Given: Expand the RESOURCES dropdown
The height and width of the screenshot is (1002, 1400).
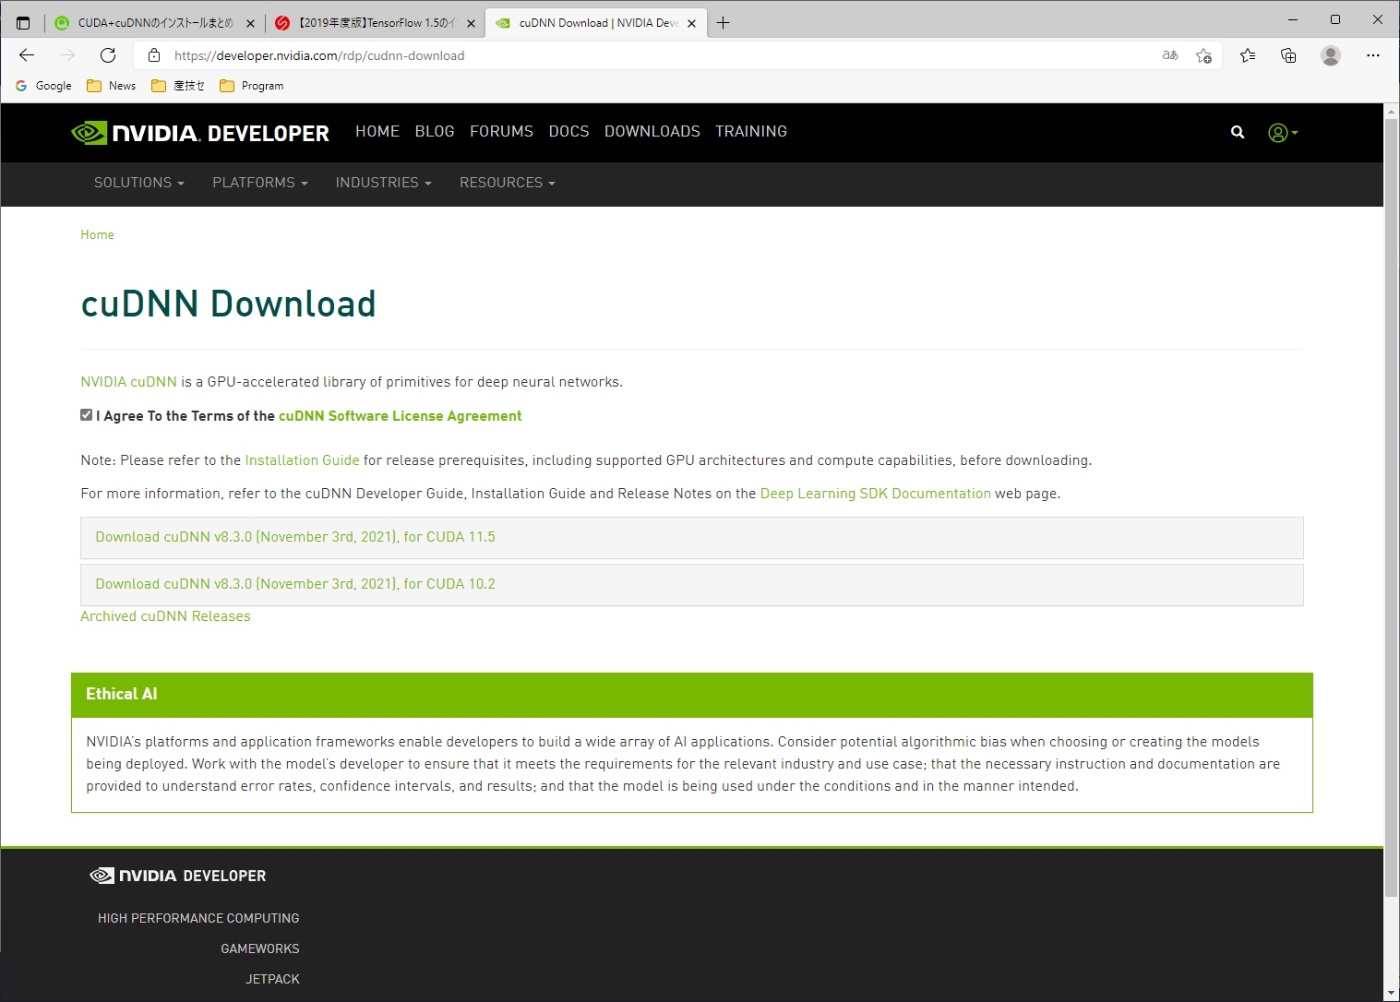Looking at the screenshot, I should tap(507, 183).
